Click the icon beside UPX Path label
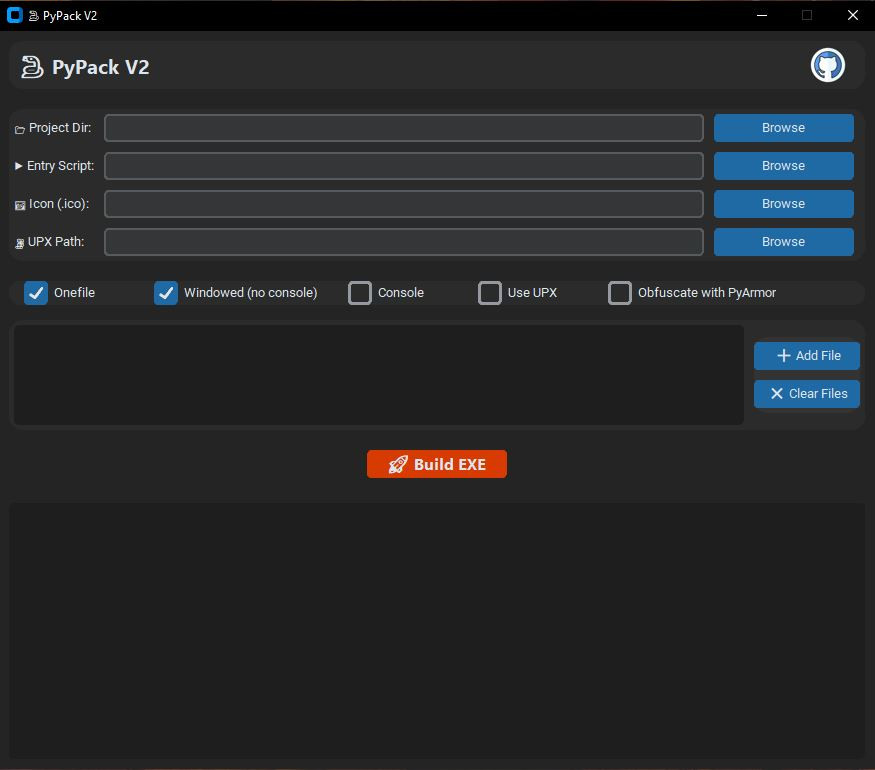 point(20,243)
